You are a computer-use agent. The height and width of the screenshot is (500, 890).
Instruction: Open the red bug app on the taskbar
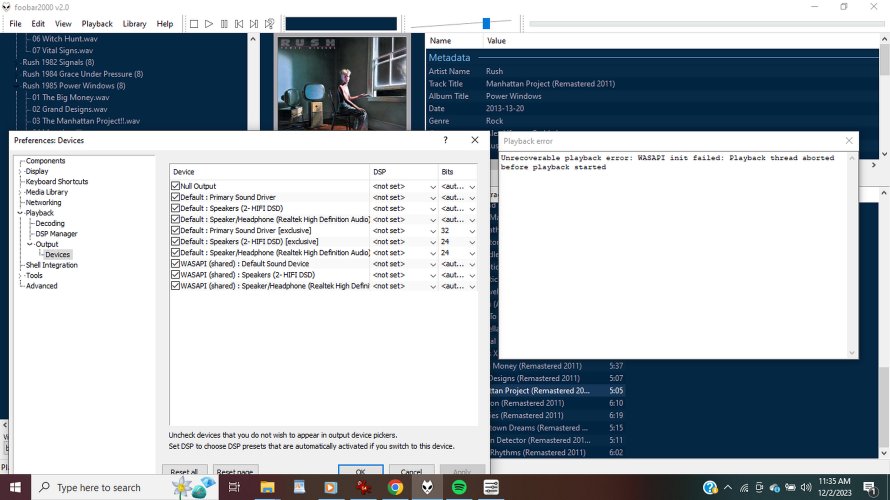coord(363,487)
